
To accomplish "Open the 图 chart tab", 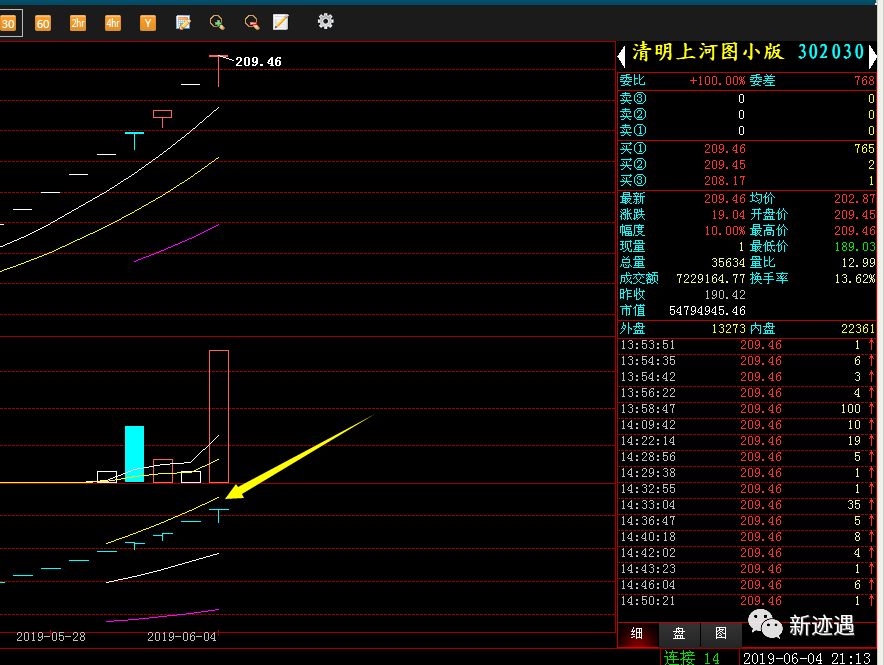I will point(721,633).
